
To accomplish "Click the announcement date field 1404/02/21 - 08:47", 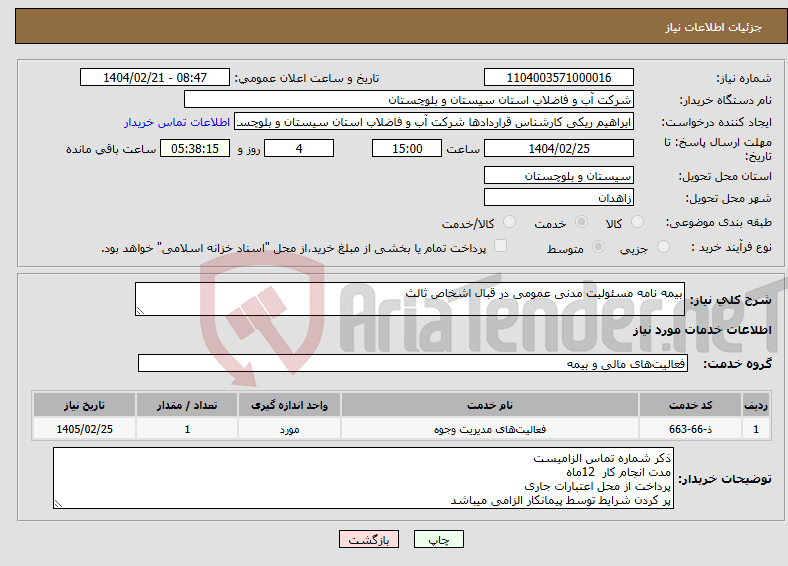I will pyautogui.click(x=155, y=77).
